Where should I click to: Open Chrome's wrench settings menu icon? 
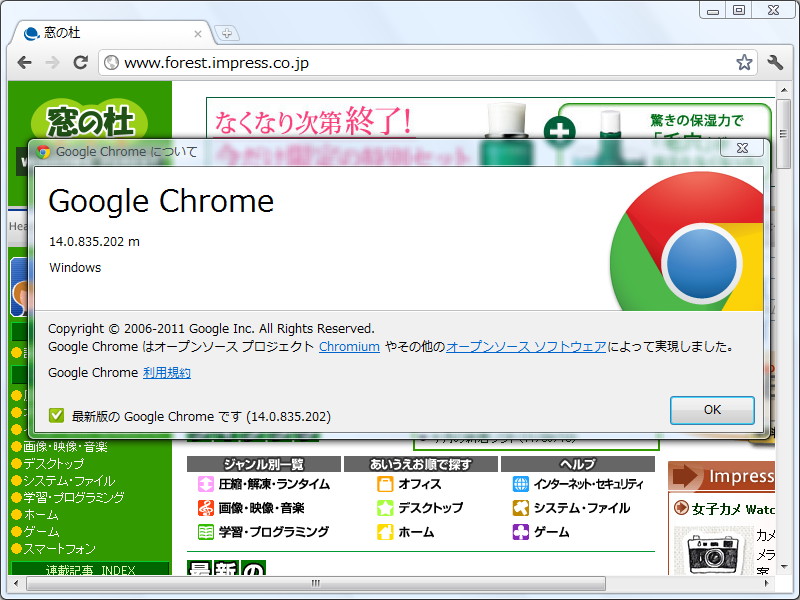(x=775, y=62)
